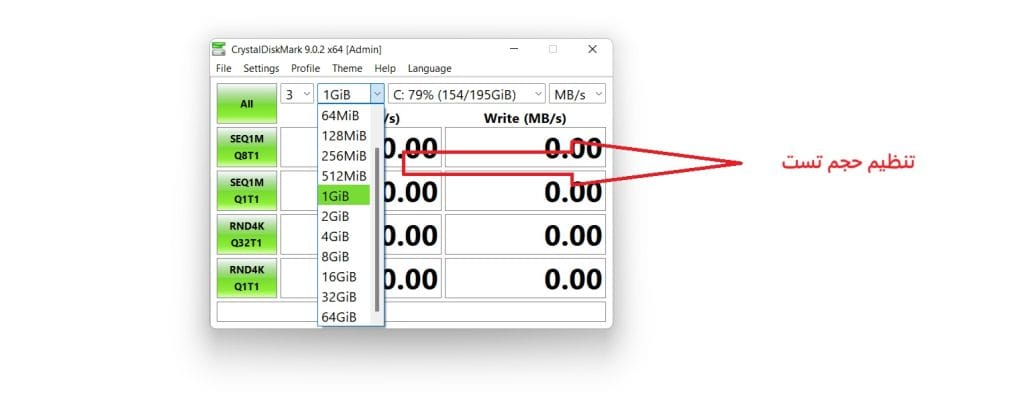Open the Profile menu
The image size is (1024, 401).
tap(306, 69)
